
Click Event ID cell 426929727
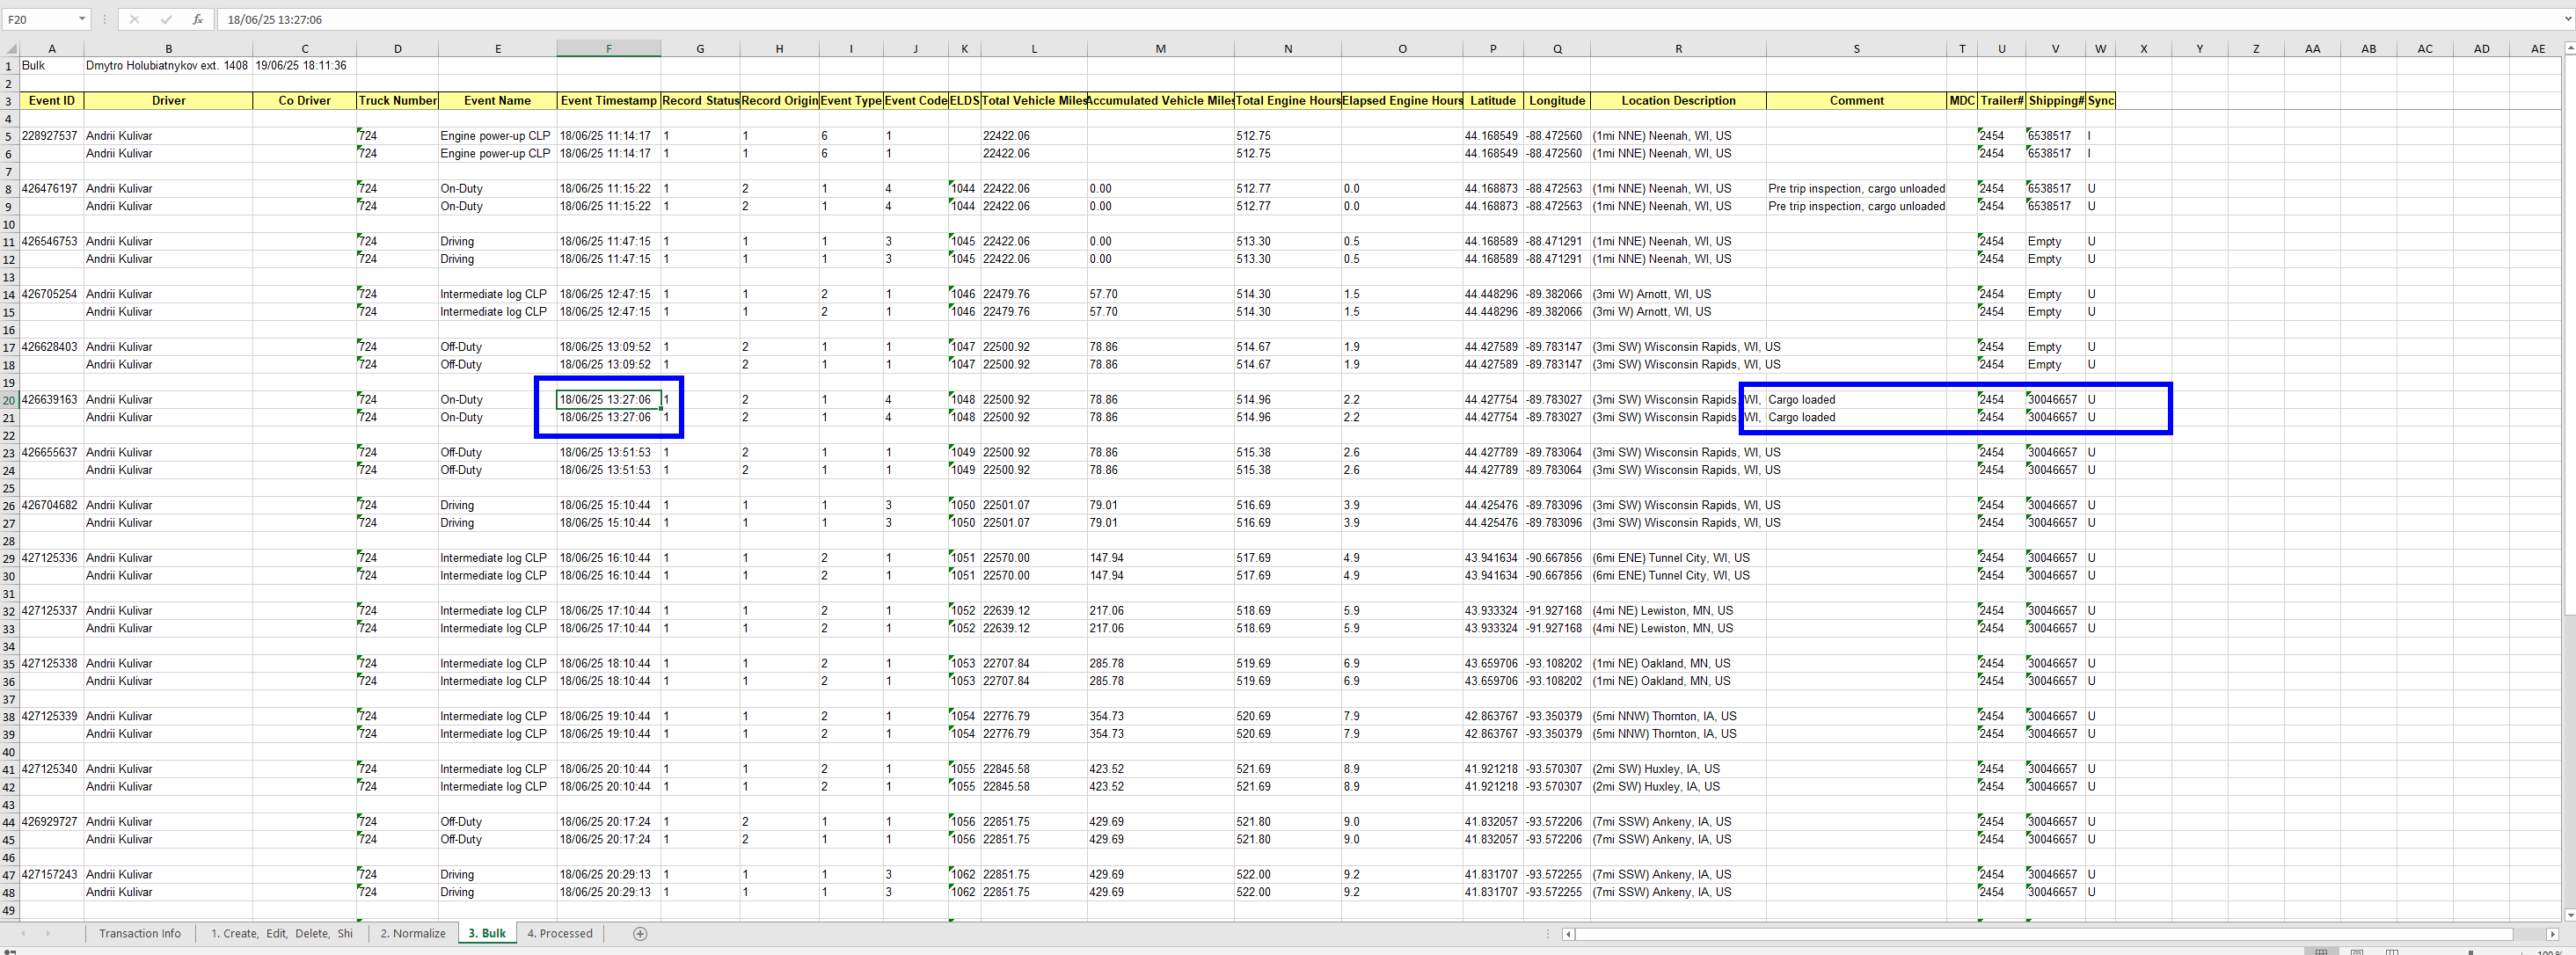pyautogui.click(x=52, y=822)
